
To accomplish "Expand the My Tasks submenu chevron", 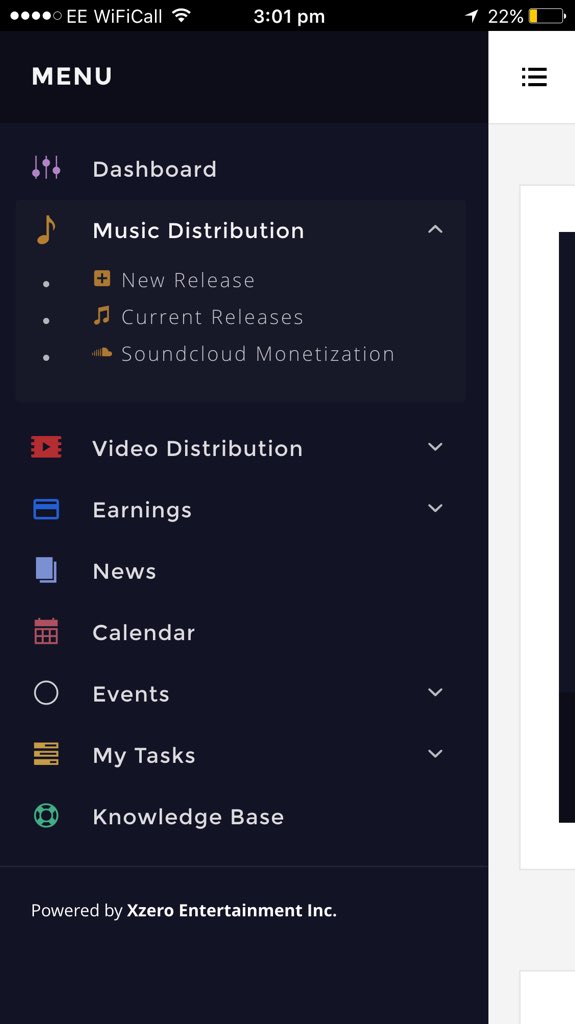I will pyautogui.click(x=435, y=754).
